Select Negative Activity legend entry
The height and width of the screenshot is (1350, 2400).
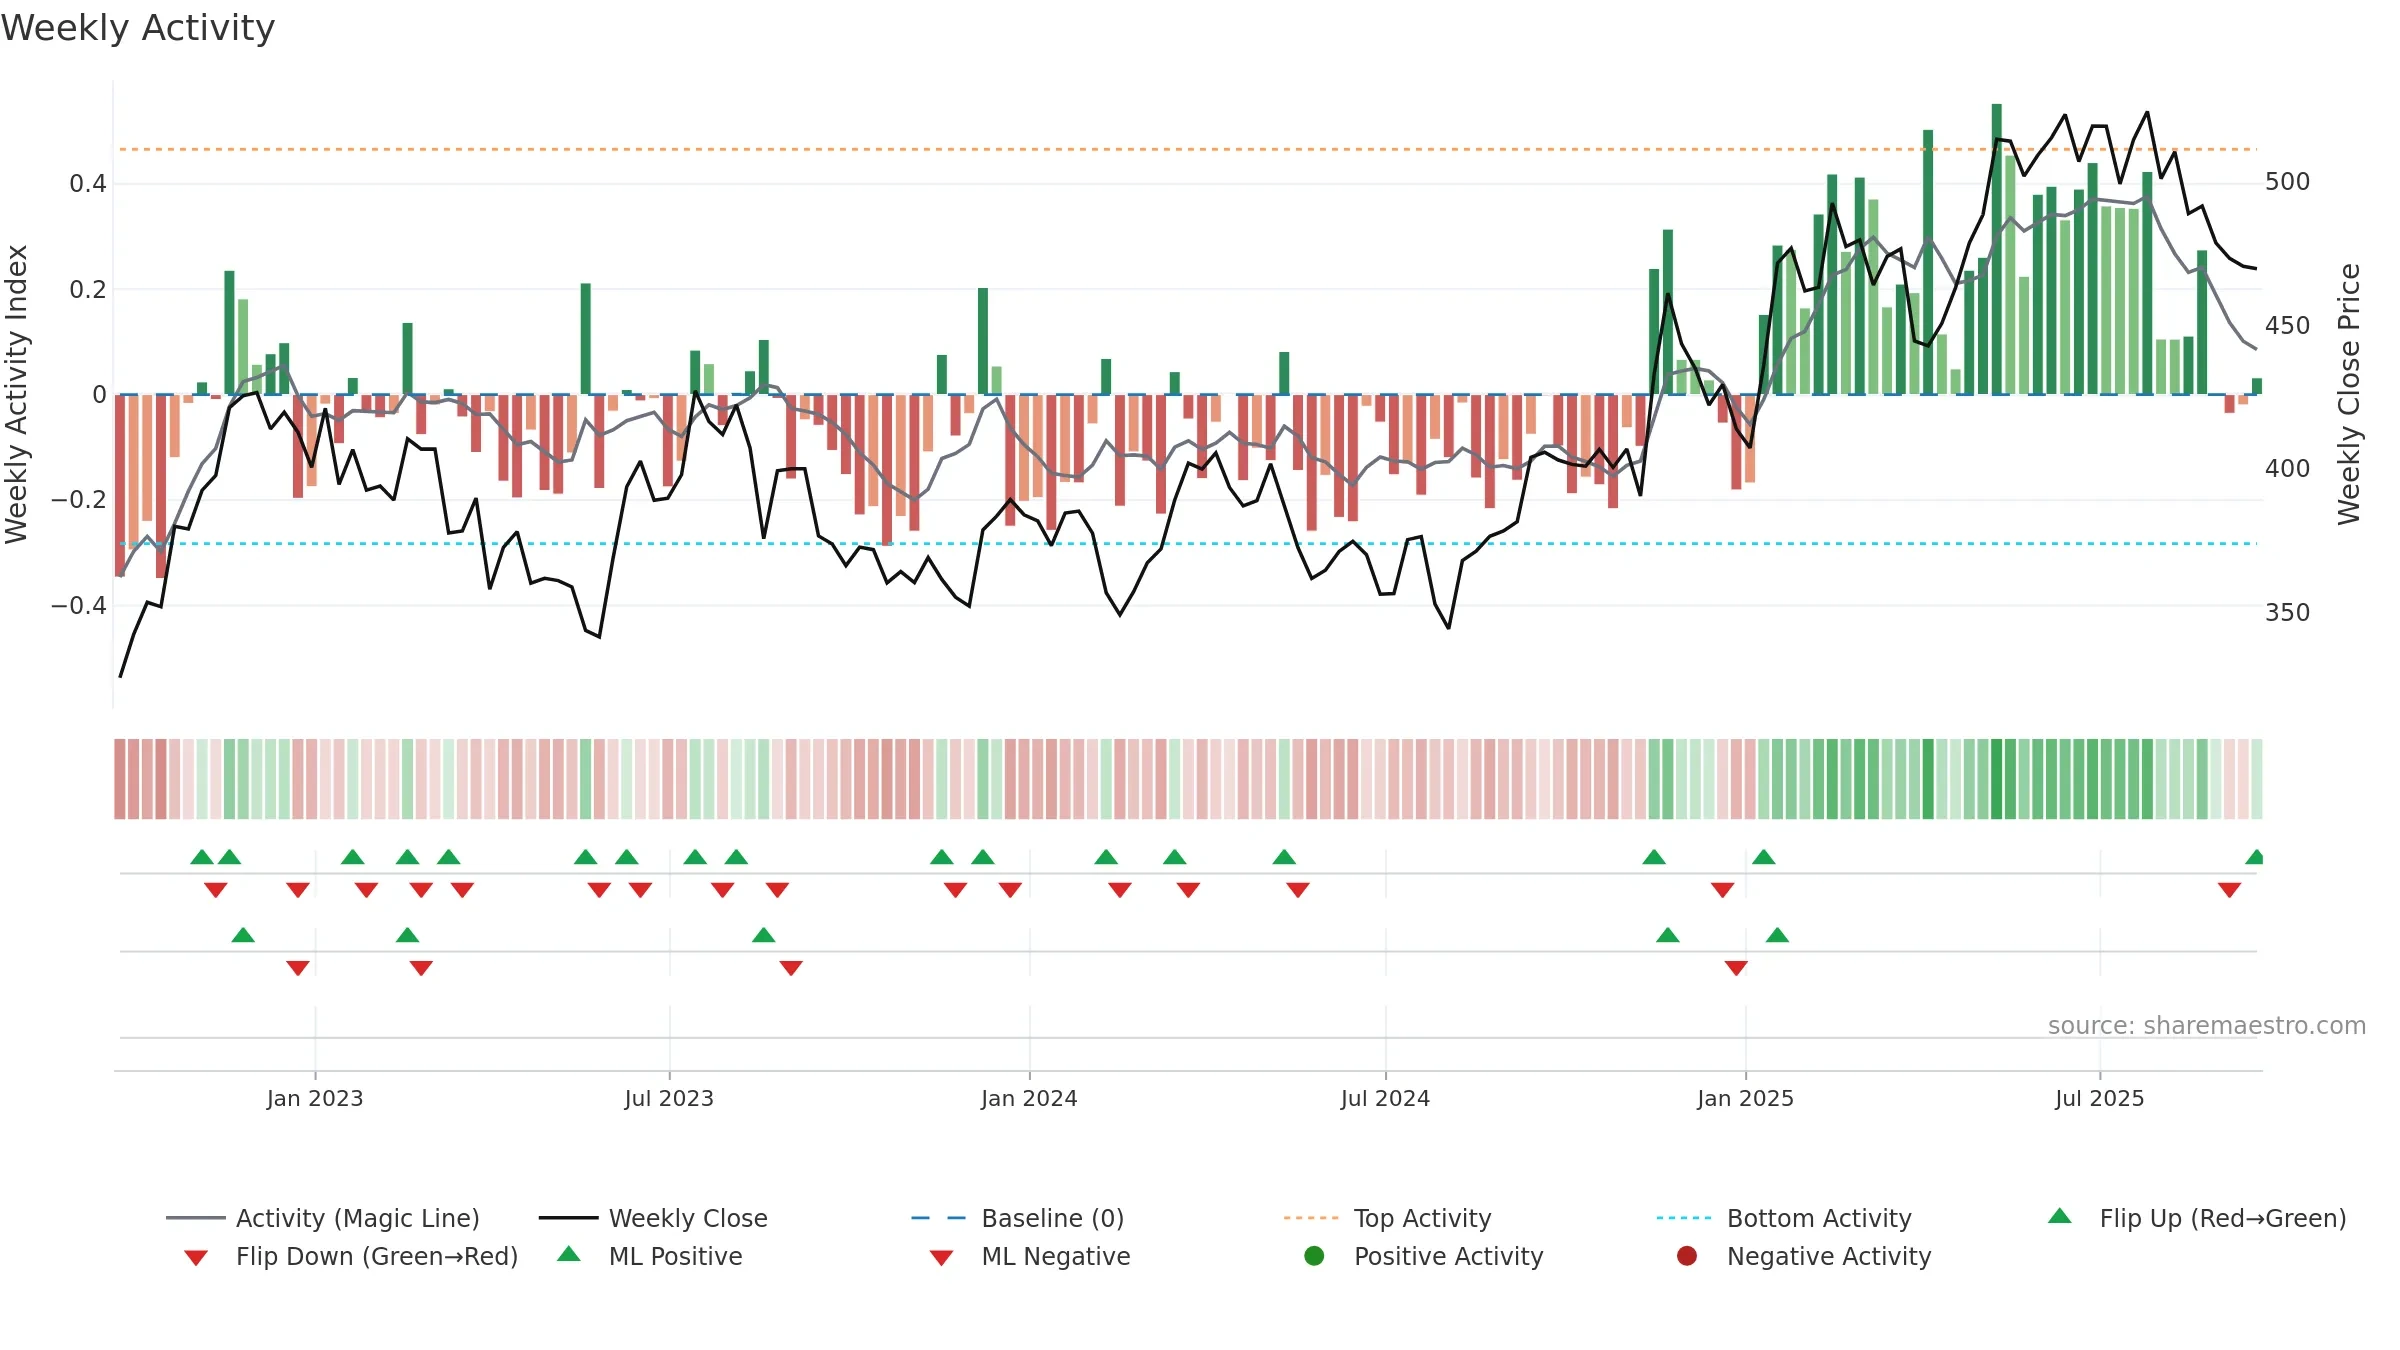[1804, 1256]
